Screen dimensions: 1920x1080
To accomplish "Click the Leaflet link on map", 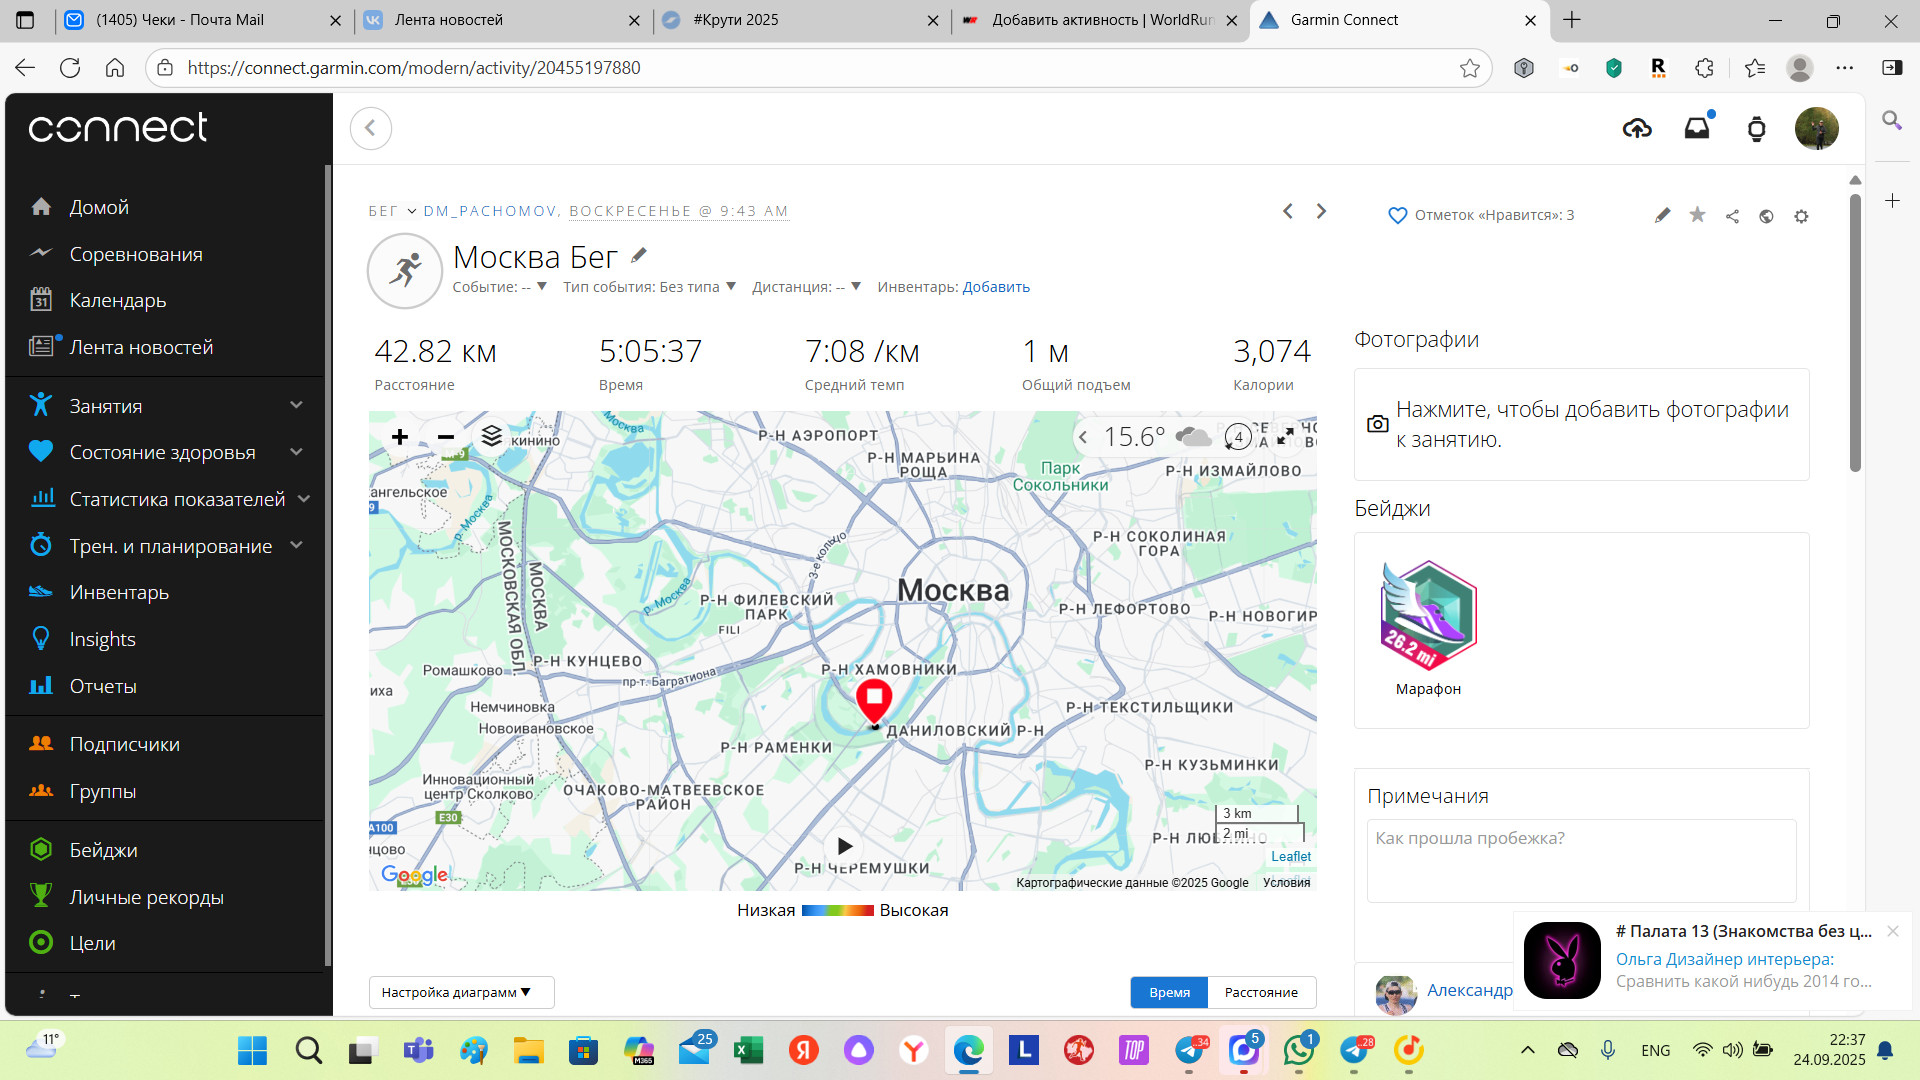I will 1291,857.
